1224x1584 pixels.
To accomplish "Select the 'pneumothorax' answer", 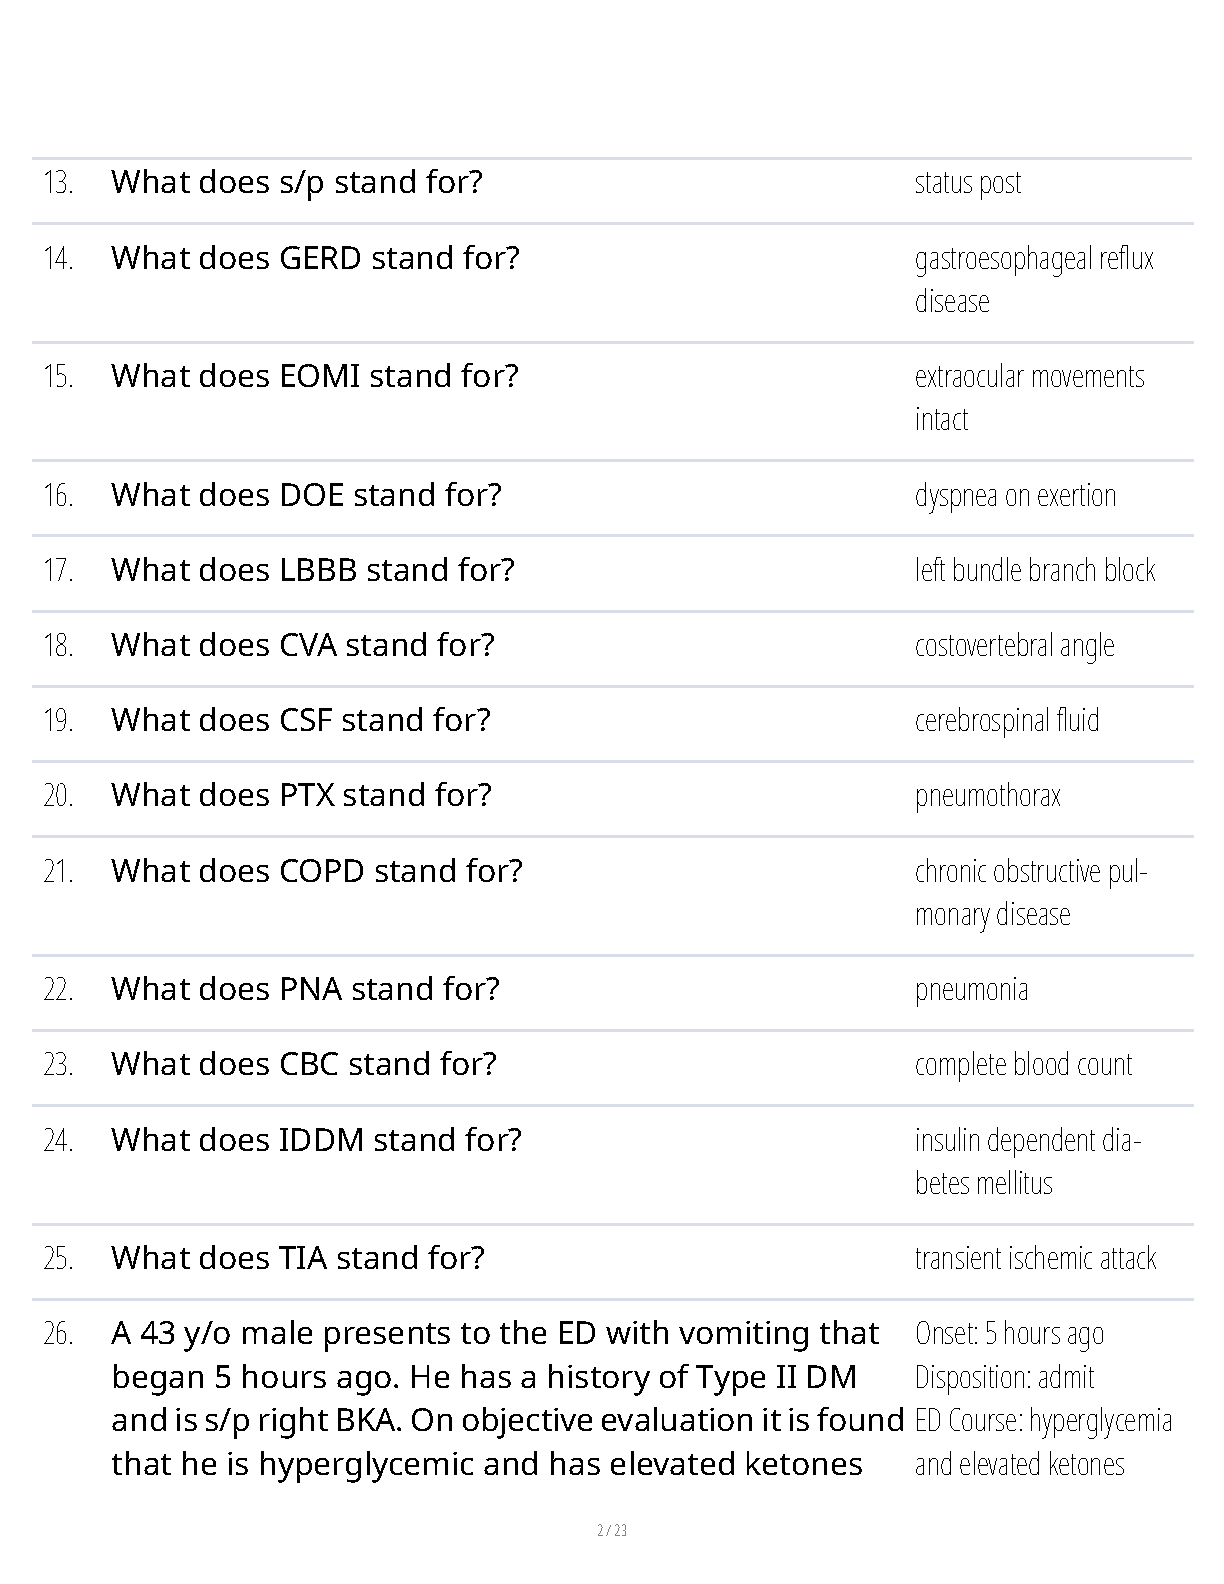I will [x=987, y=796].
